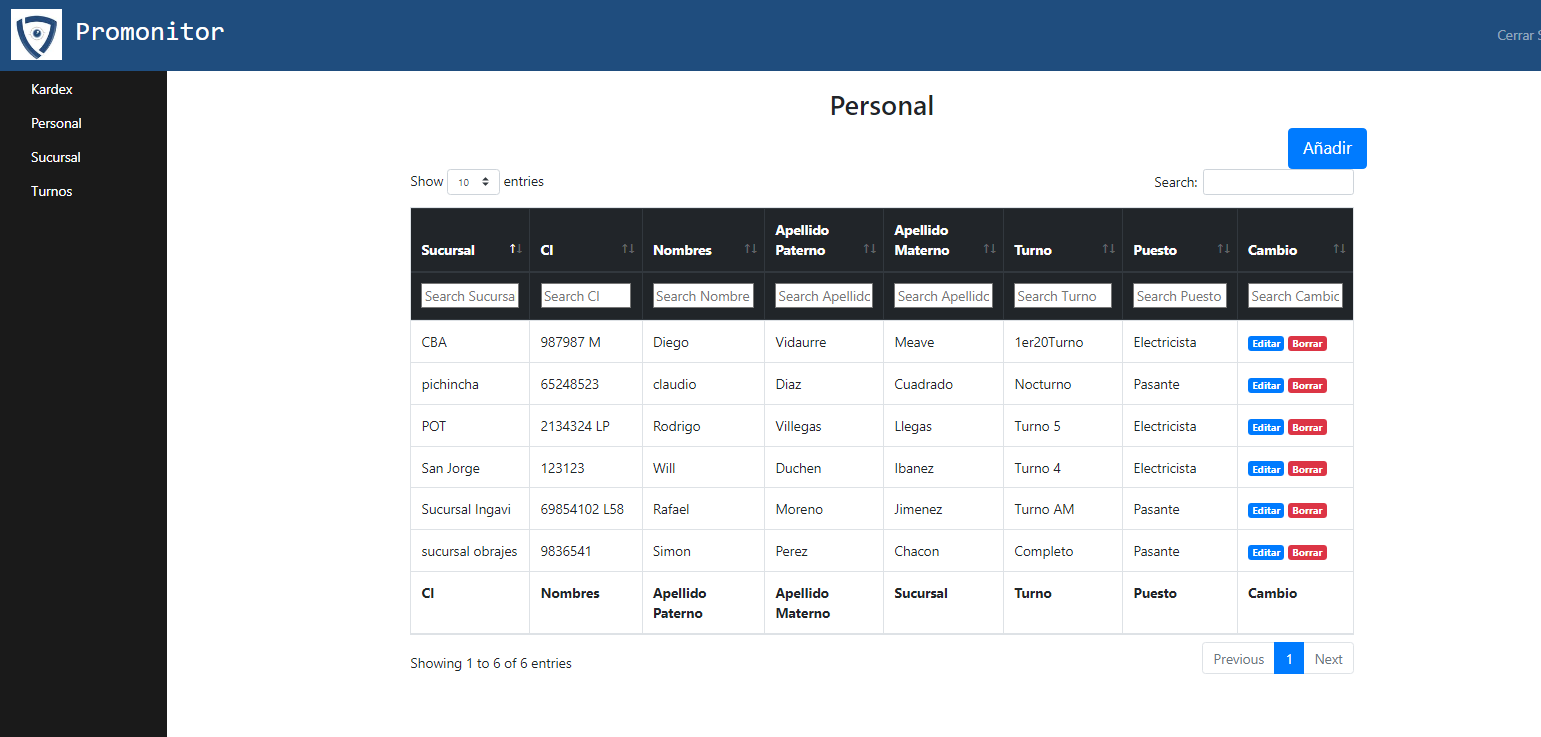Go to Sucursal sidebar menu item

56,157
